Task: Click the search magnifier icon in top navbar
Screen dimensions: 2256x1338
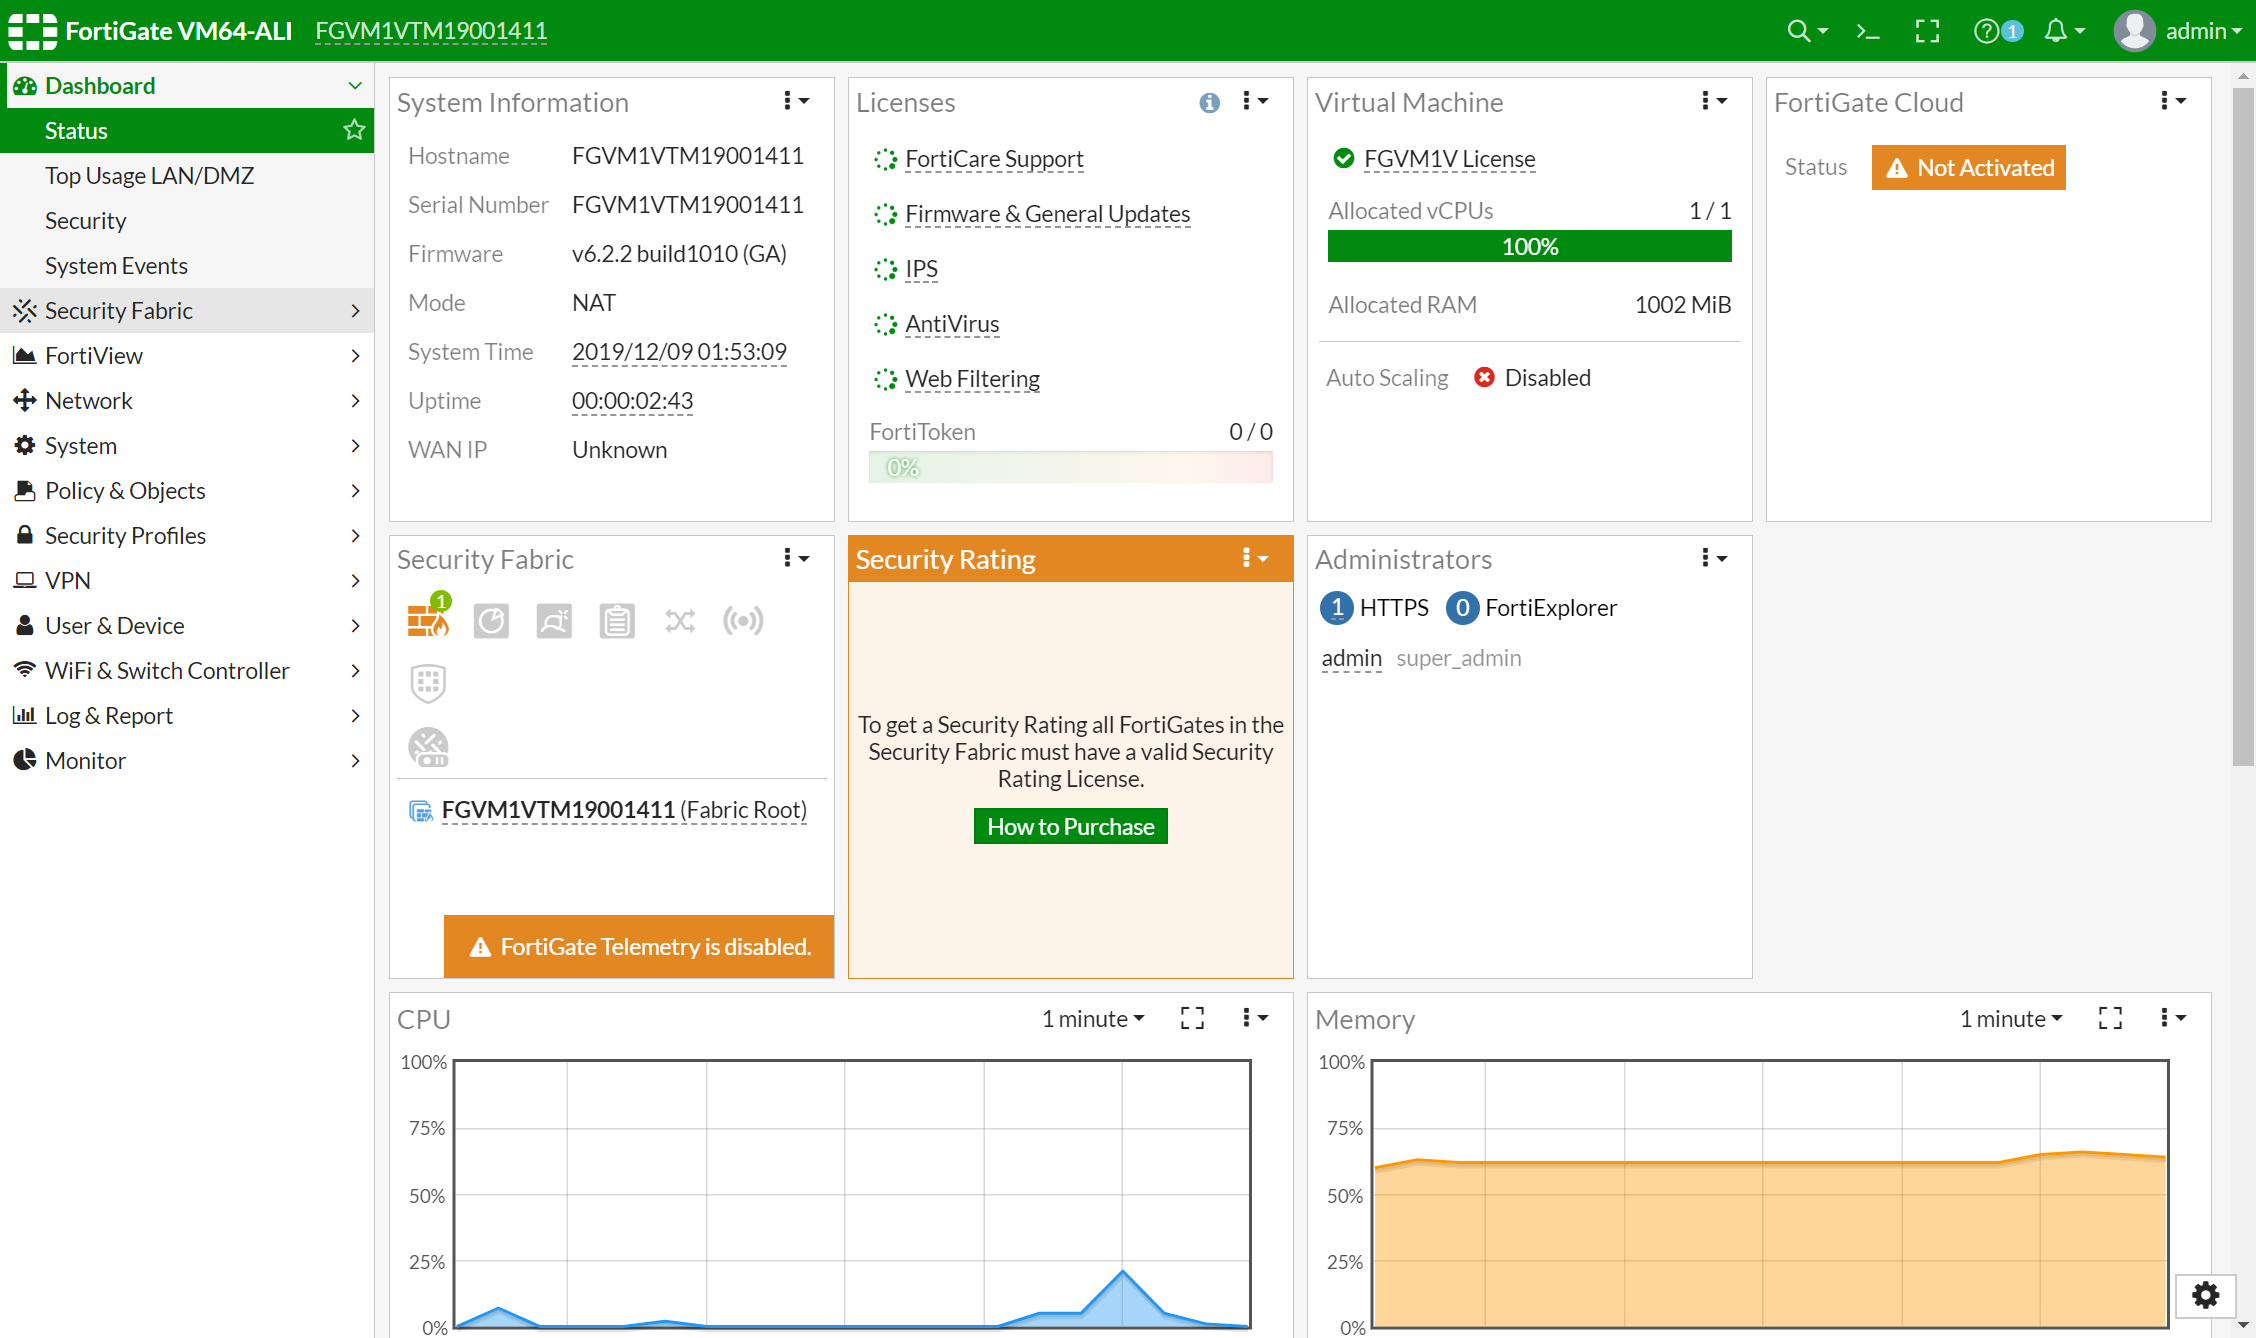Action: [1796, 30]
